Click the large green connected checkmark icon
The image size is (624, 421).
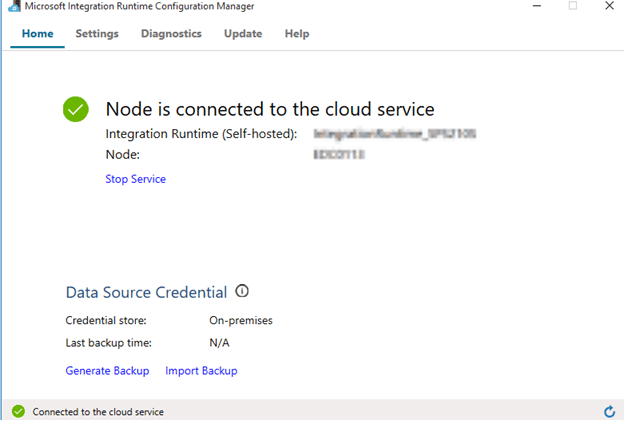coord(76,109)
